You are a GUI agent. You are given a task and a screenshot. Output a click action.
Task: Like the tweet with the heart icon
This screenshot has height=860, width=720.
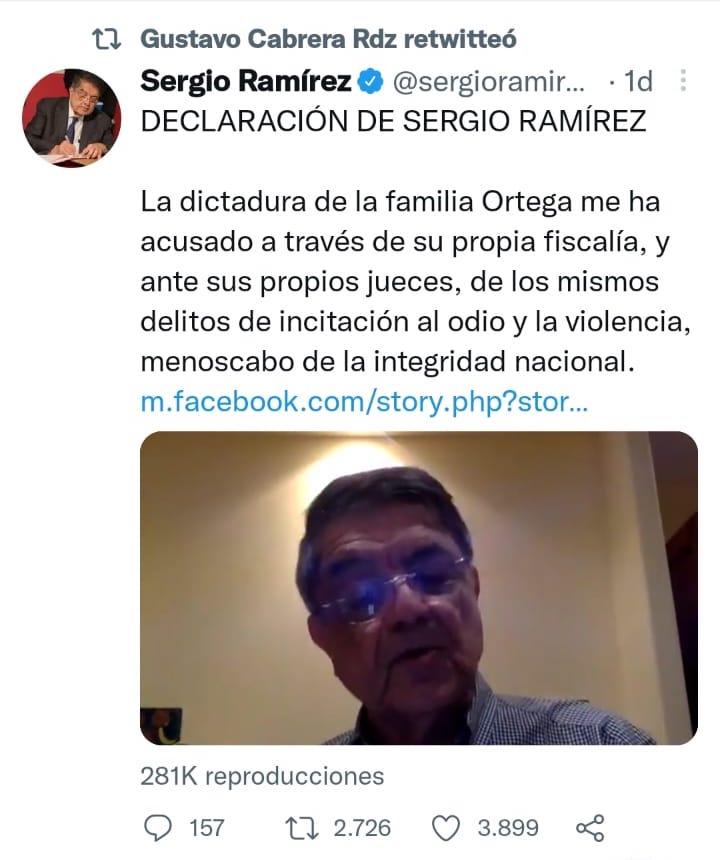[x=446, y=828]
